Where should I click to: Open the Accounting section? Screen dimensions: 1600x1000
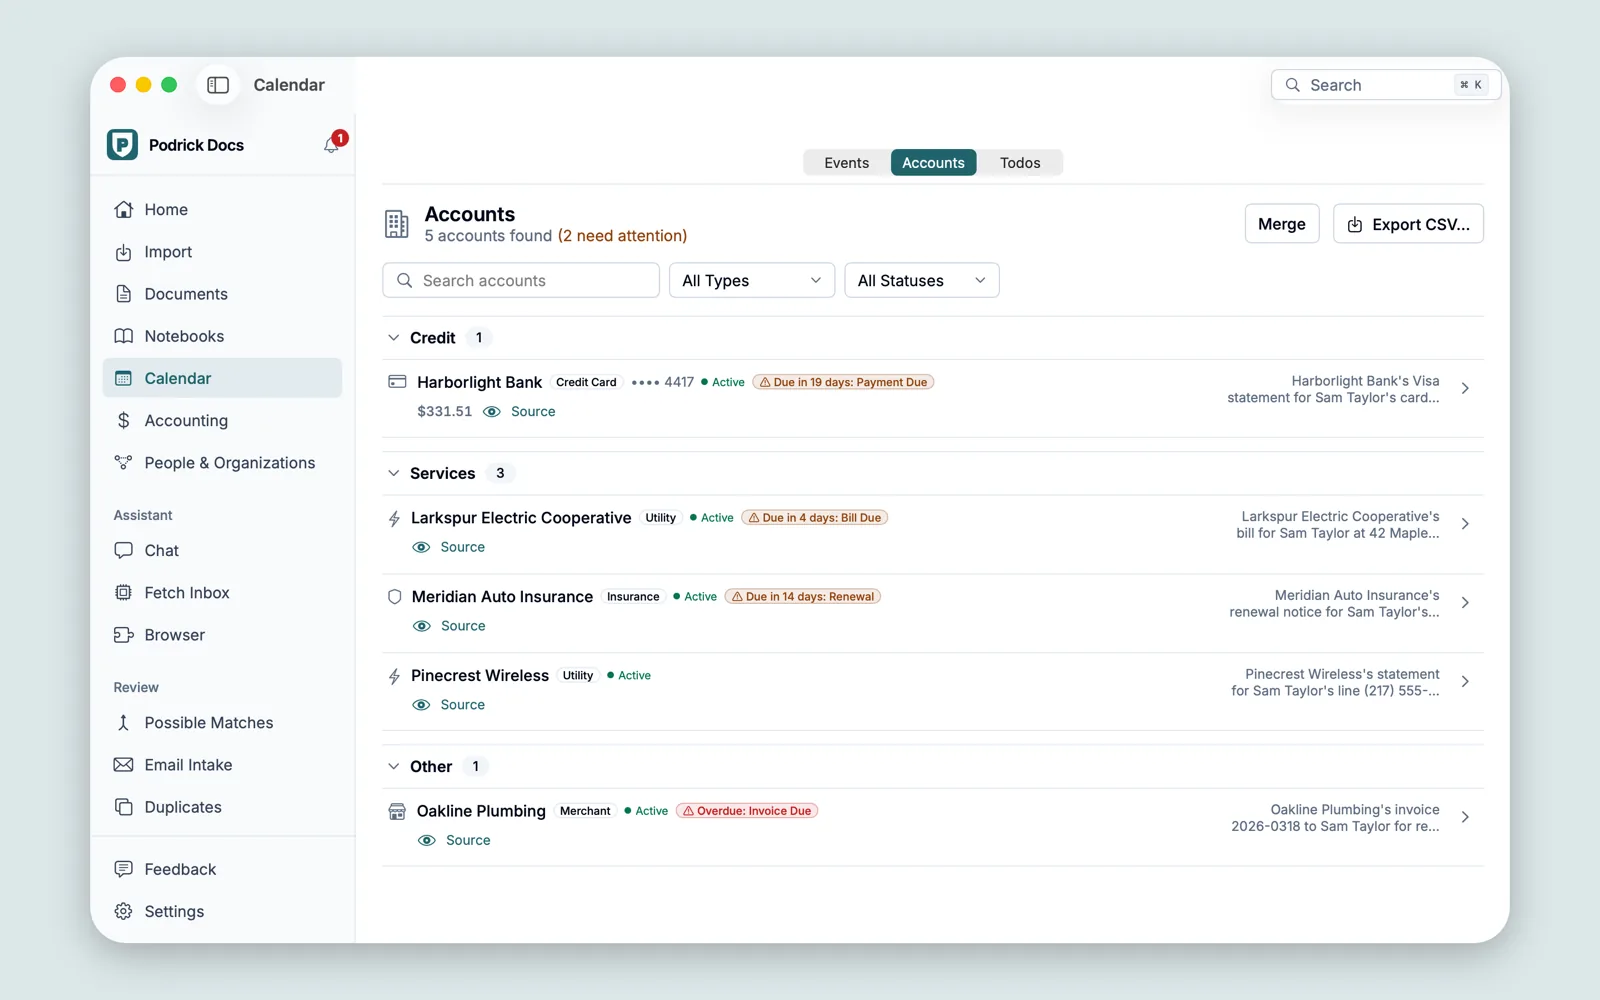[222, 420]
